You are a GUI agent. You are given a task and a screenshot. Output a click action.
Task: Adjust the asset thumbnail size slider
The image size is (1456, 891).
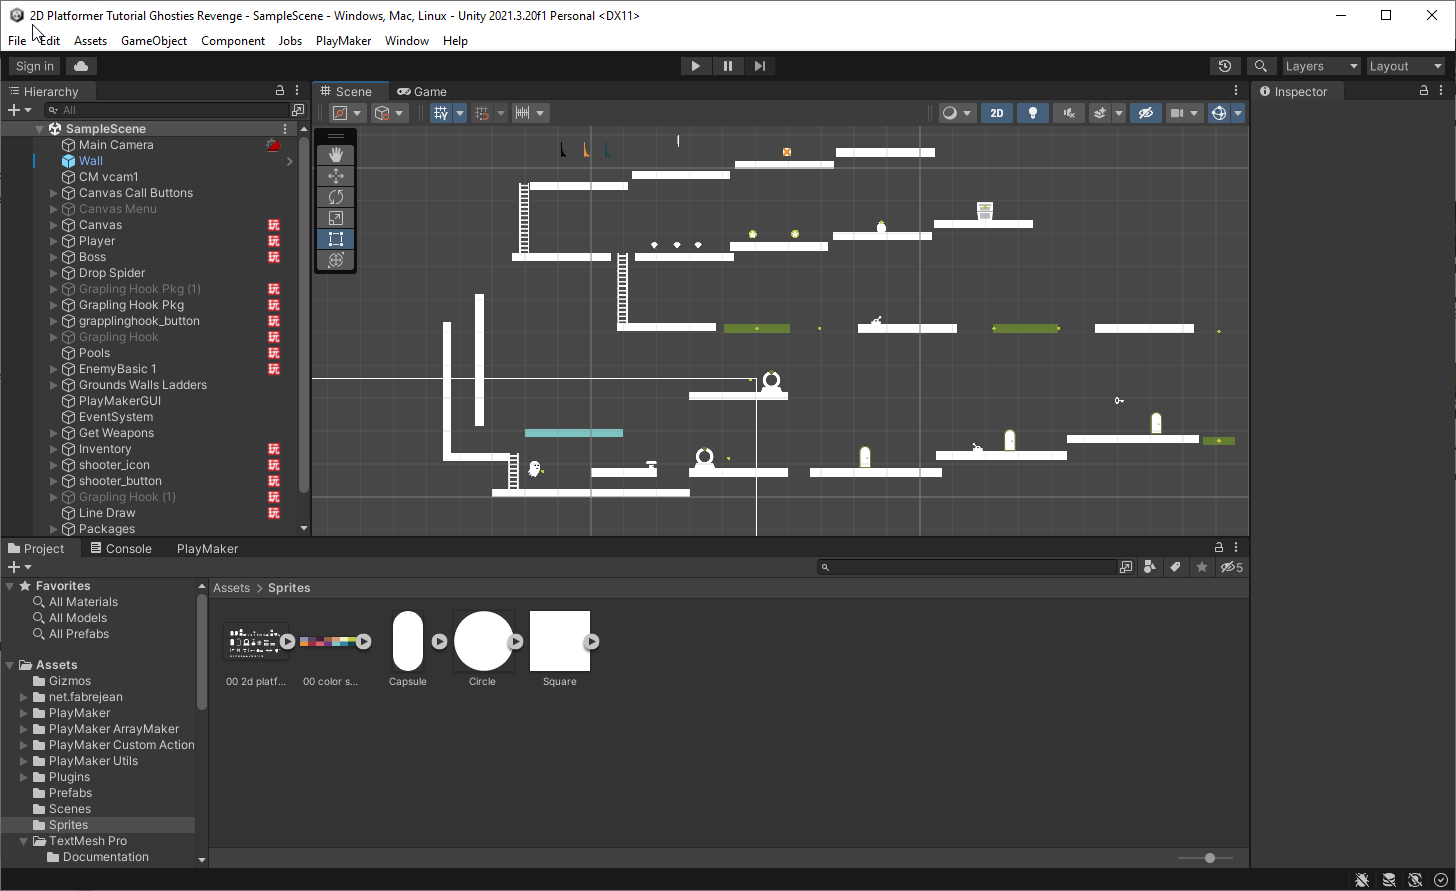(x=1210, y=858)
